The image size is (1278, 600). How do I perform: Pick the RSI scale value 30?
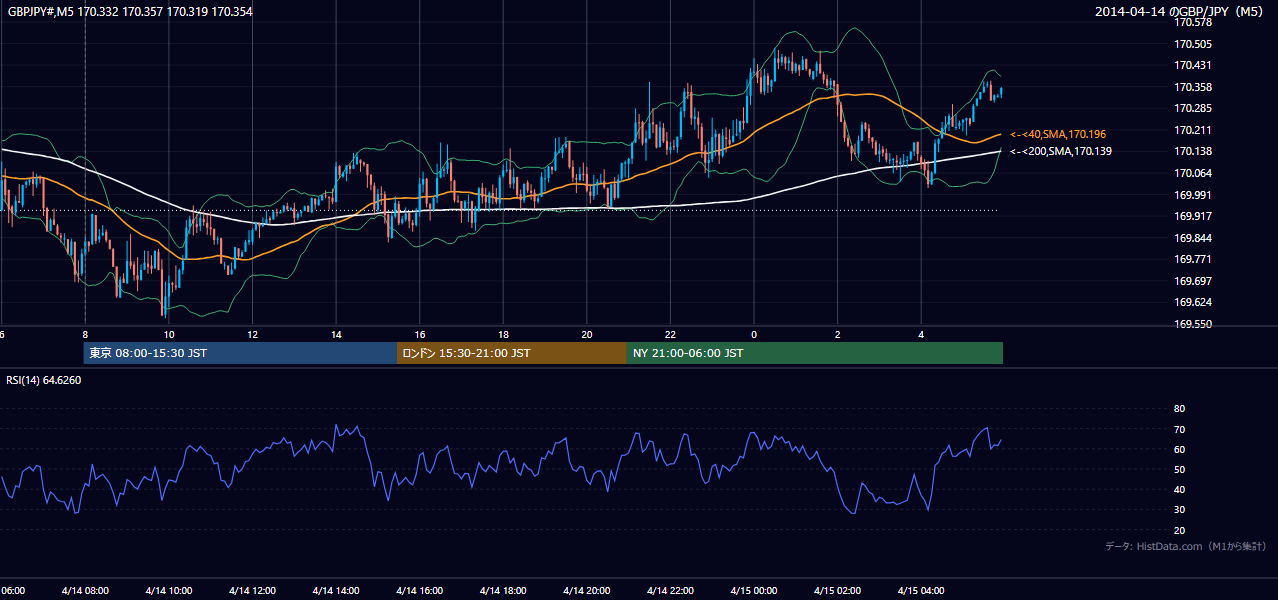(1179, 510)
